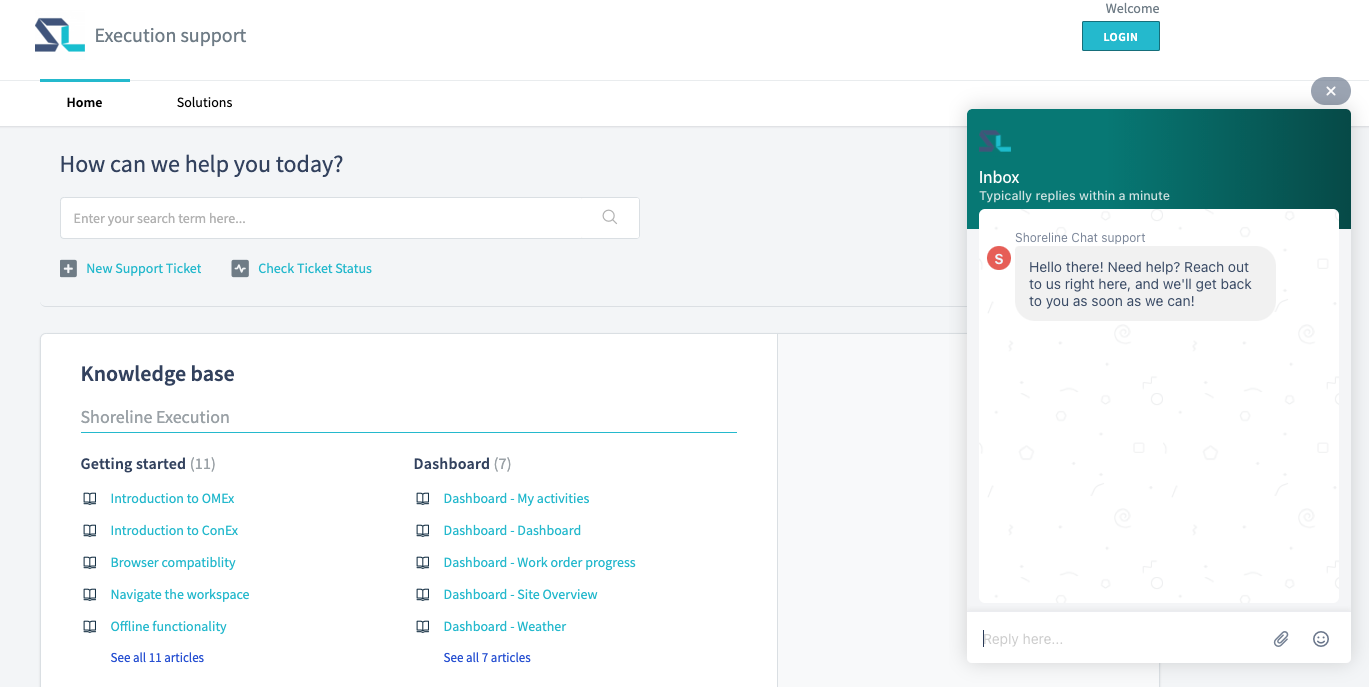Screen dimensions: 1369x687
Task: Click book icon next to Dashboard - Dashboard
Action: (423, 530)
